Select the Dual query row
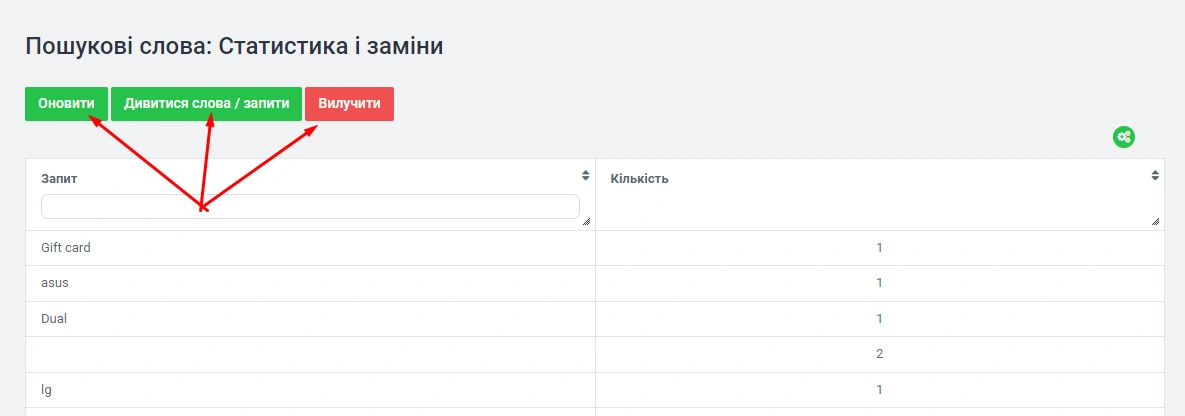1185x416 pixels. click(54, 319)
